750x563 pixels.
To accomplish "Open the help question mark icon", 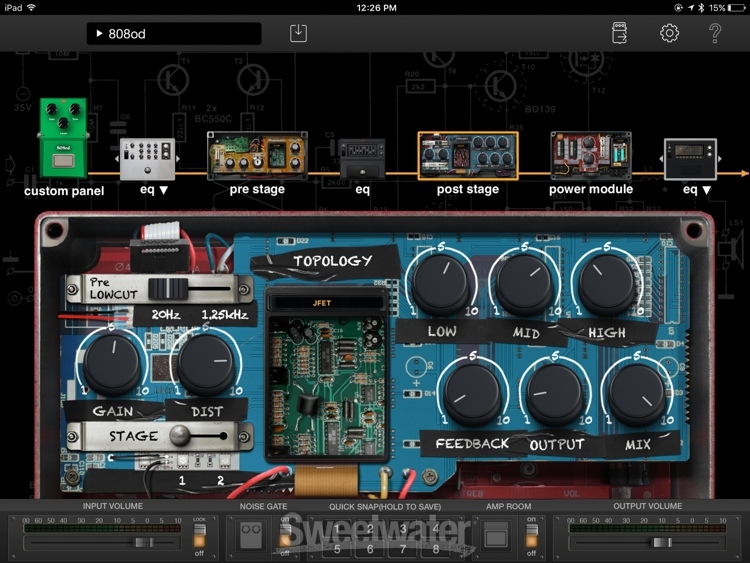I will (x=715, y=33).
